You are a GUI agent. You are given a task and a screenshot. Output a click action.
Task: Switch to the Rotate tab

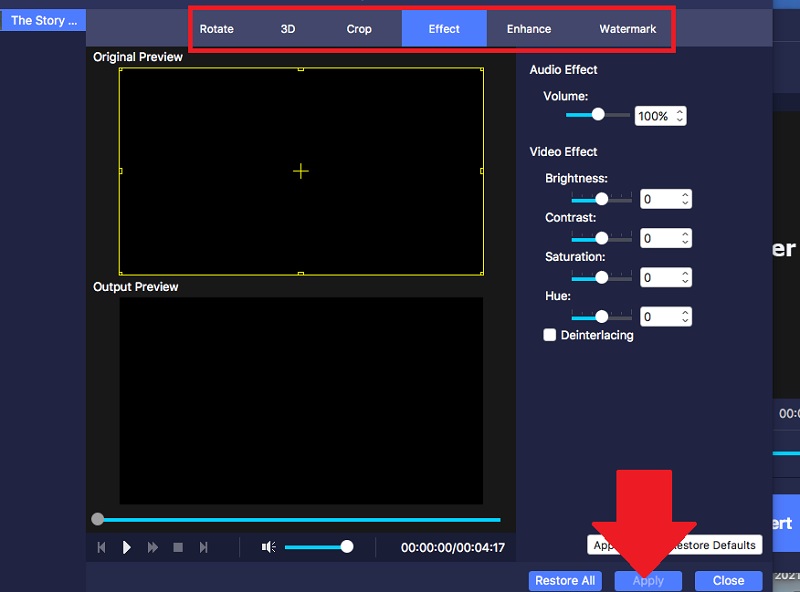point(216,29)
